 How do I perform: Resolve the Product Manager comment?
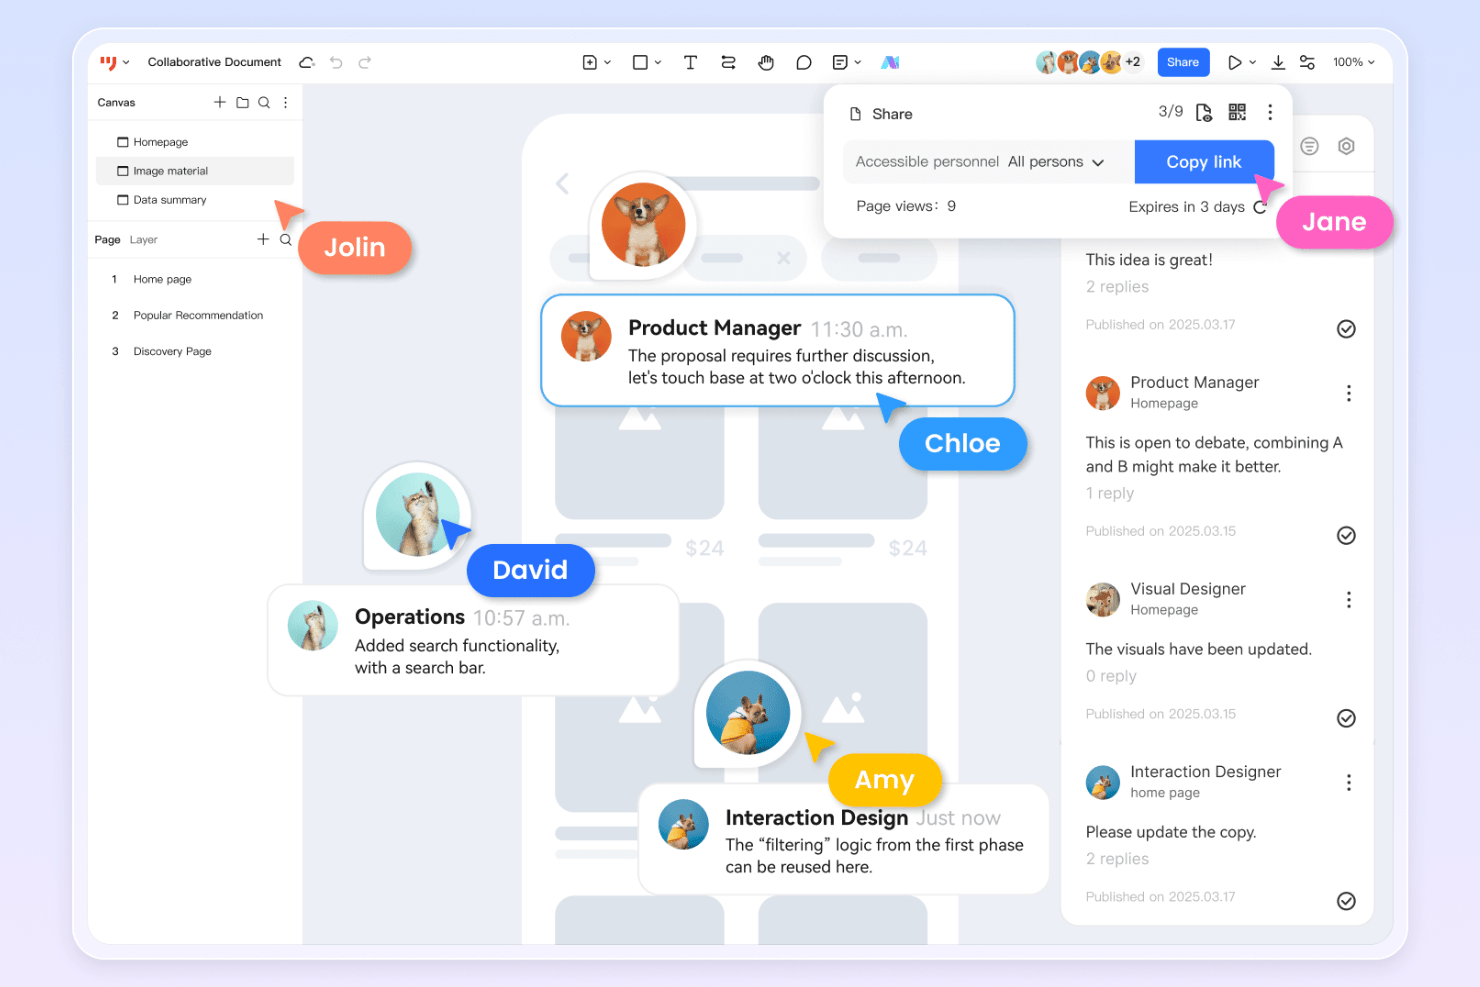(1346, 535)
